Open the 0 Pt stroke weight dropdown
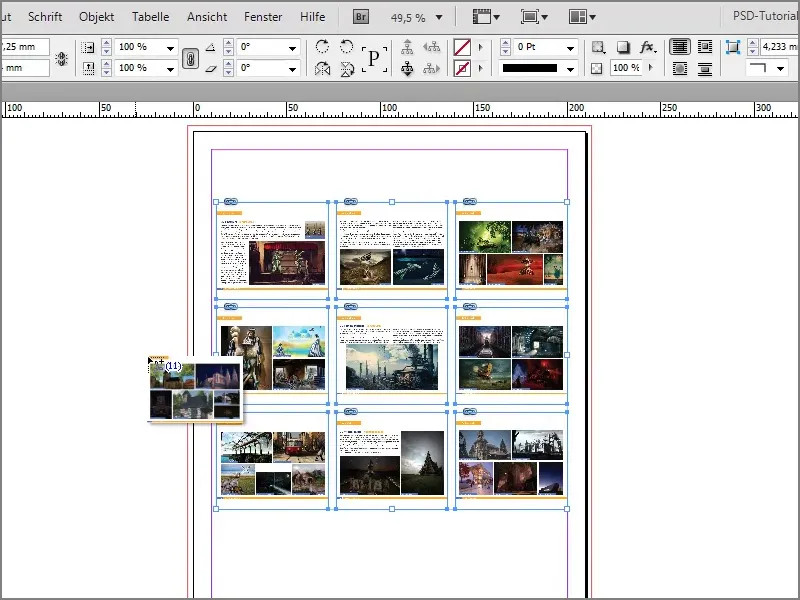The width and height of the screenshot is (800, 600). pyautogui.click(x=570, y=46)
